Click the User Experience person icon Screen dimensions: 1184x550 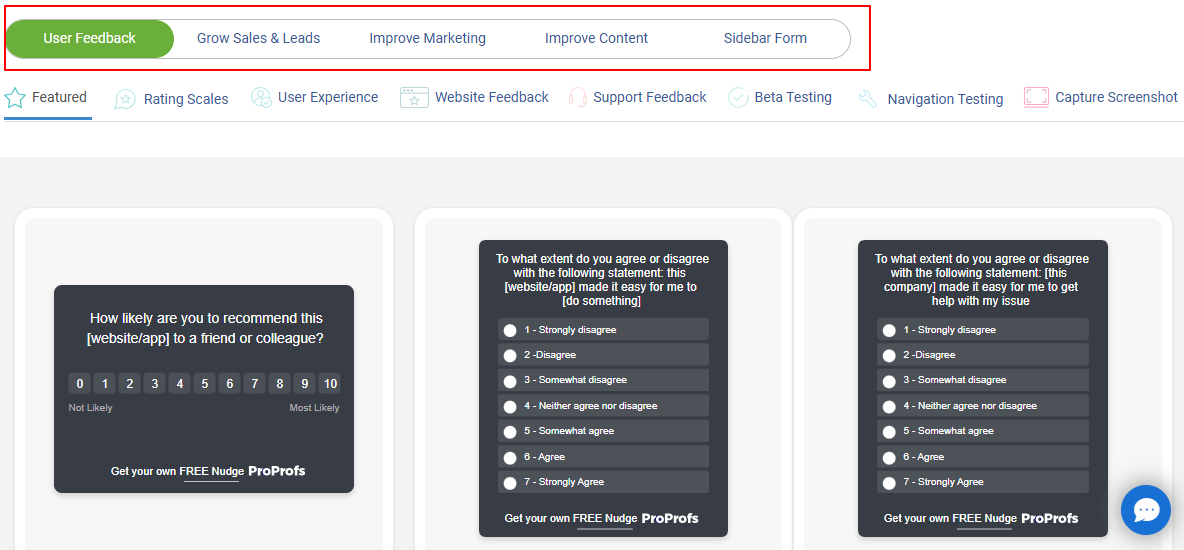click(261, 97)
